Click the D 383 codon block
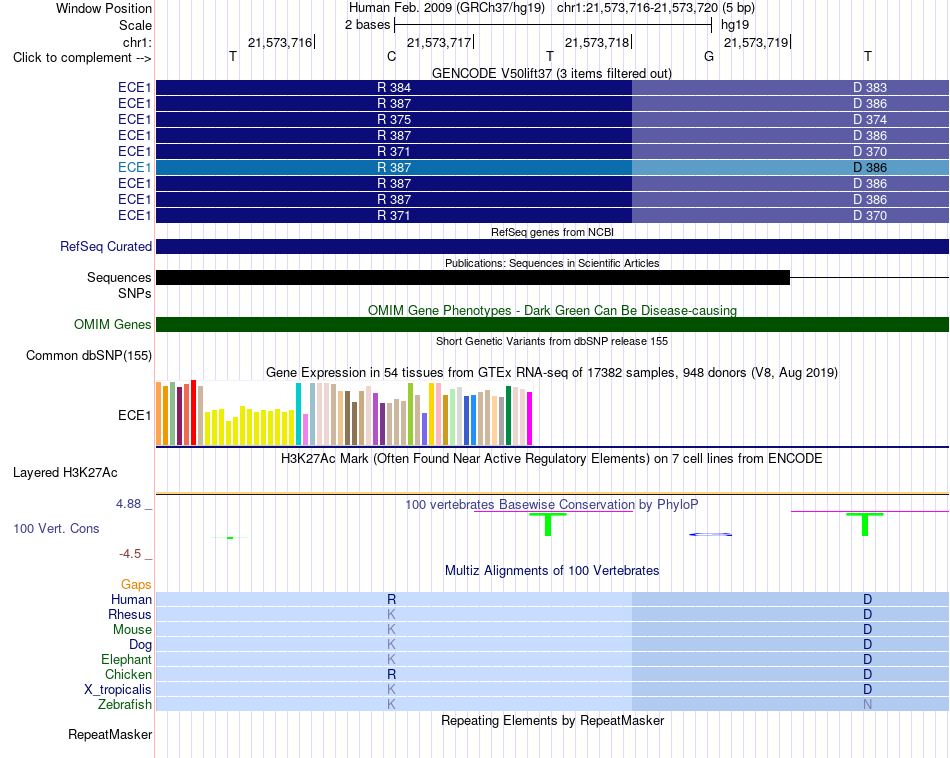 click(791, 88)
